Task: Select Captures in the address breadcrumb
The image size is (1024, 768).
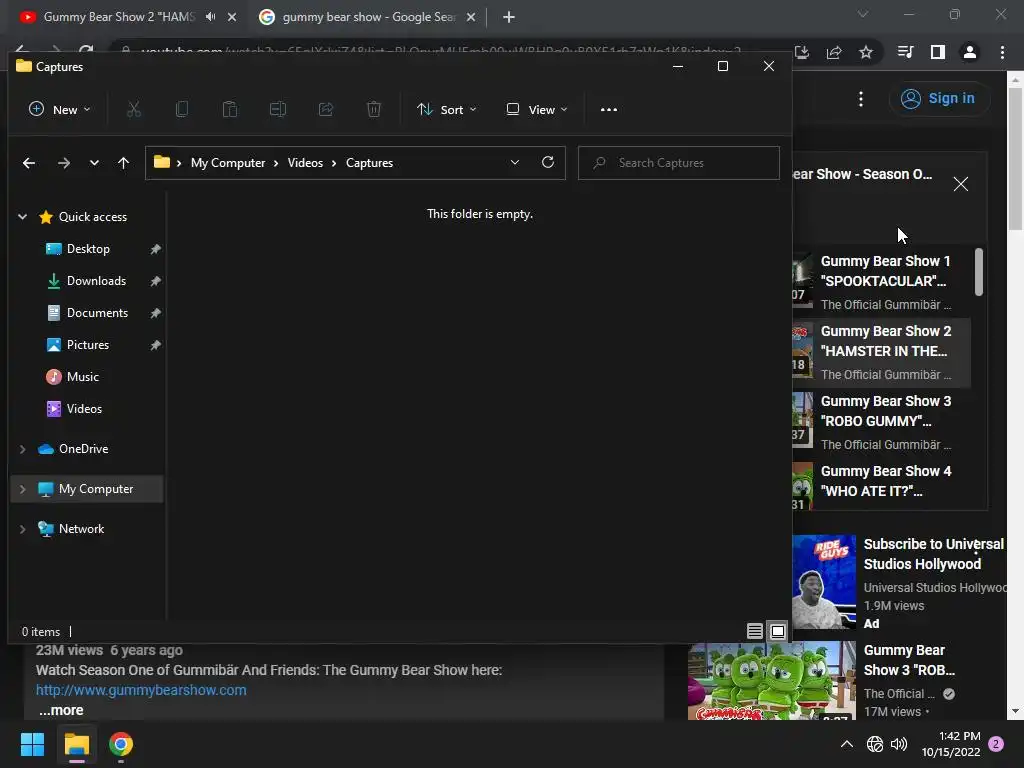Action: coord(369,163)
